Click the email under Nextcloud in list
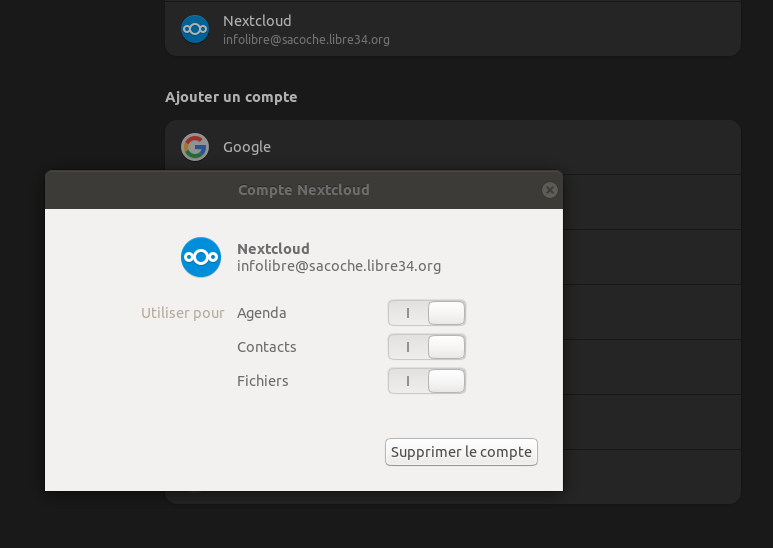773x548 pixels. click(x=306, y=40)
